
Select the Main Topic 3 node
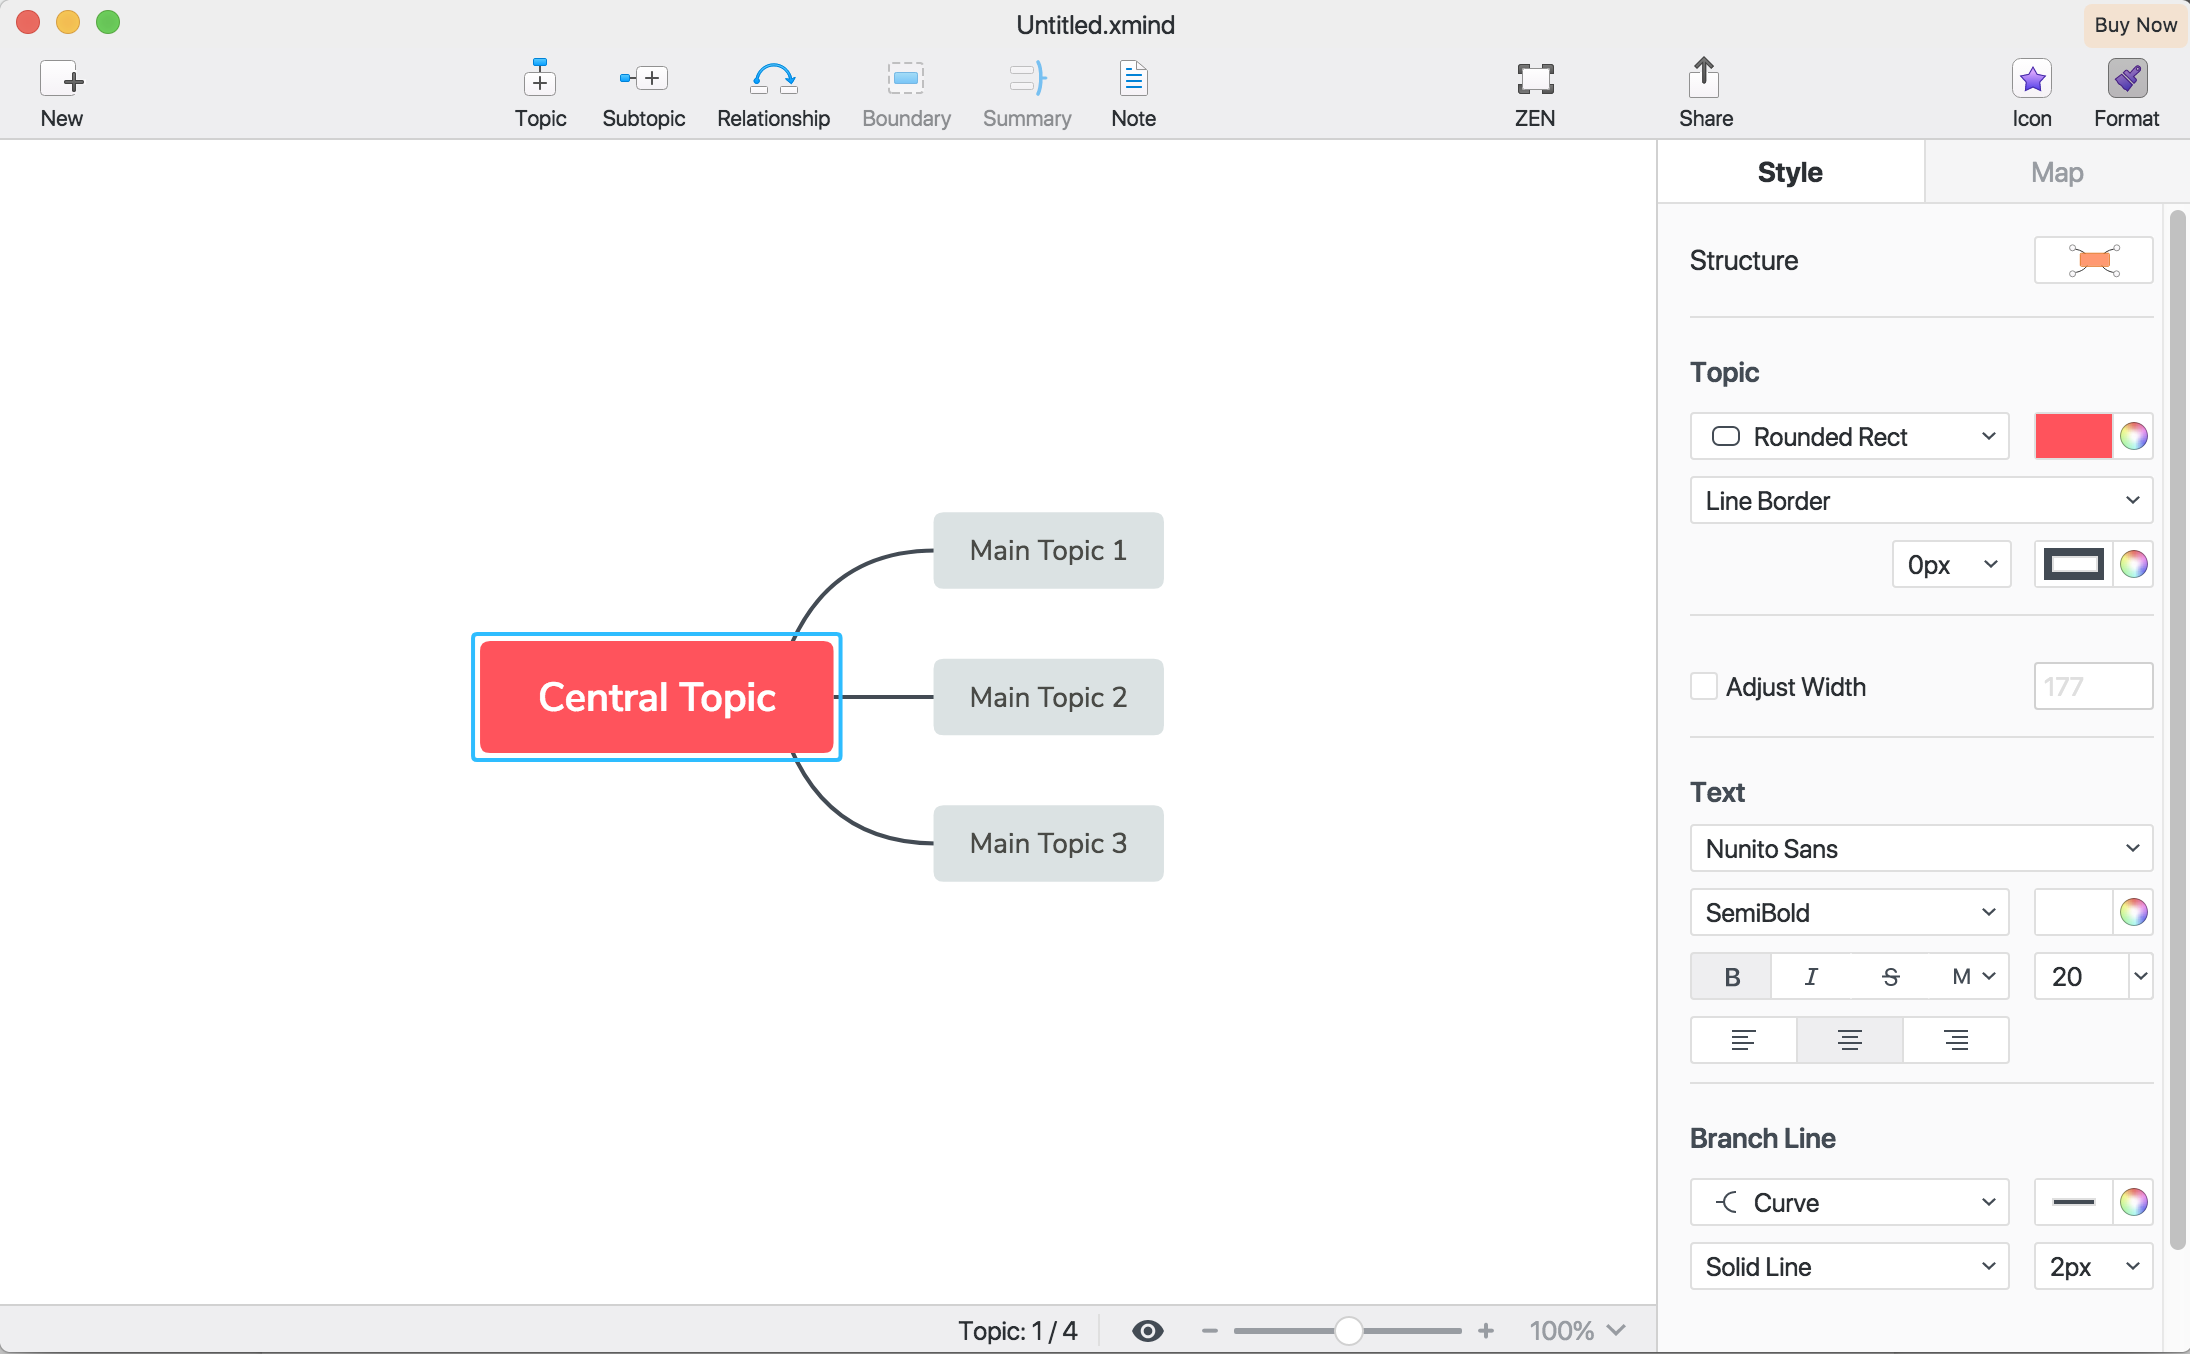pyautogui.click(x=1048, y=843)
